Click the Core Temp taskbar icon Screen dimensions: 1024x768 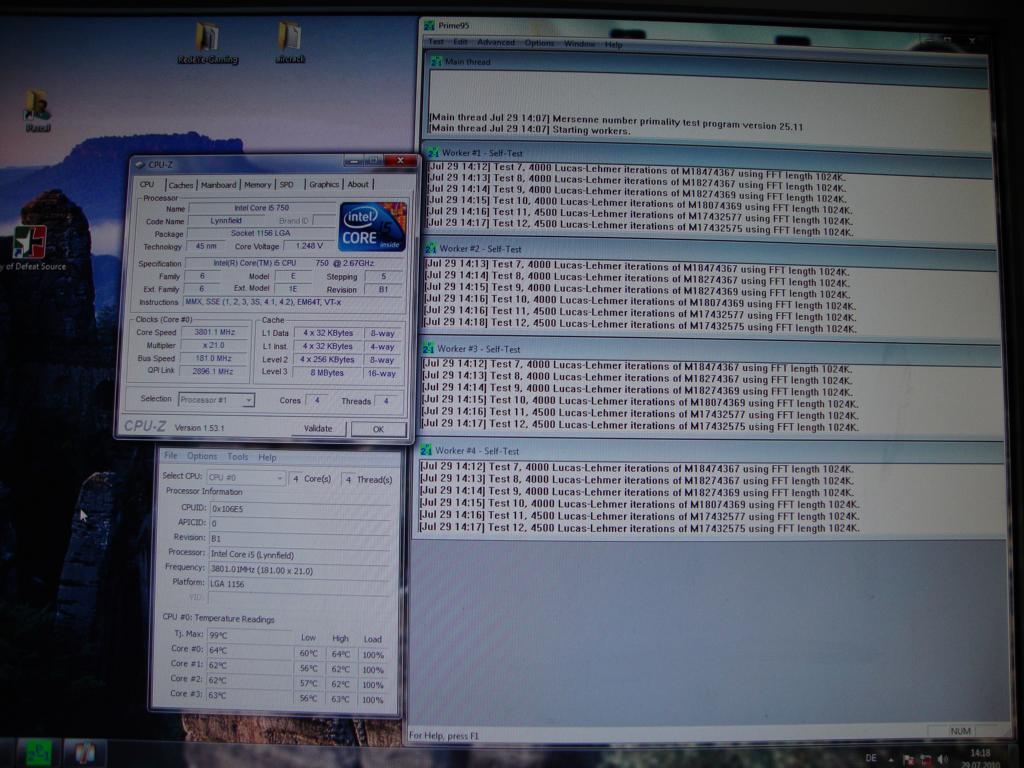(x=84, y=753)
